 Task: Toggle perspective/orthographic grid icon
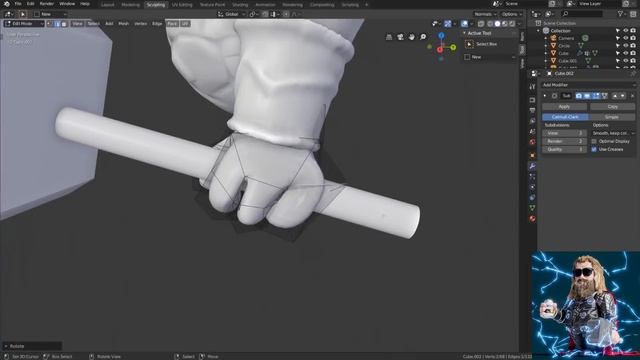pos(389,37)
